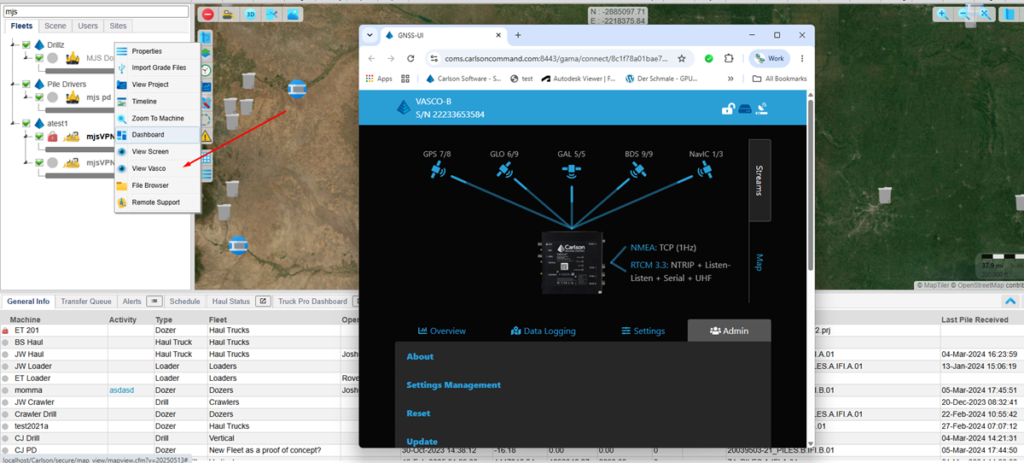
Task: Toggle the 3D view icon
Action: click(x=250, y=13)
